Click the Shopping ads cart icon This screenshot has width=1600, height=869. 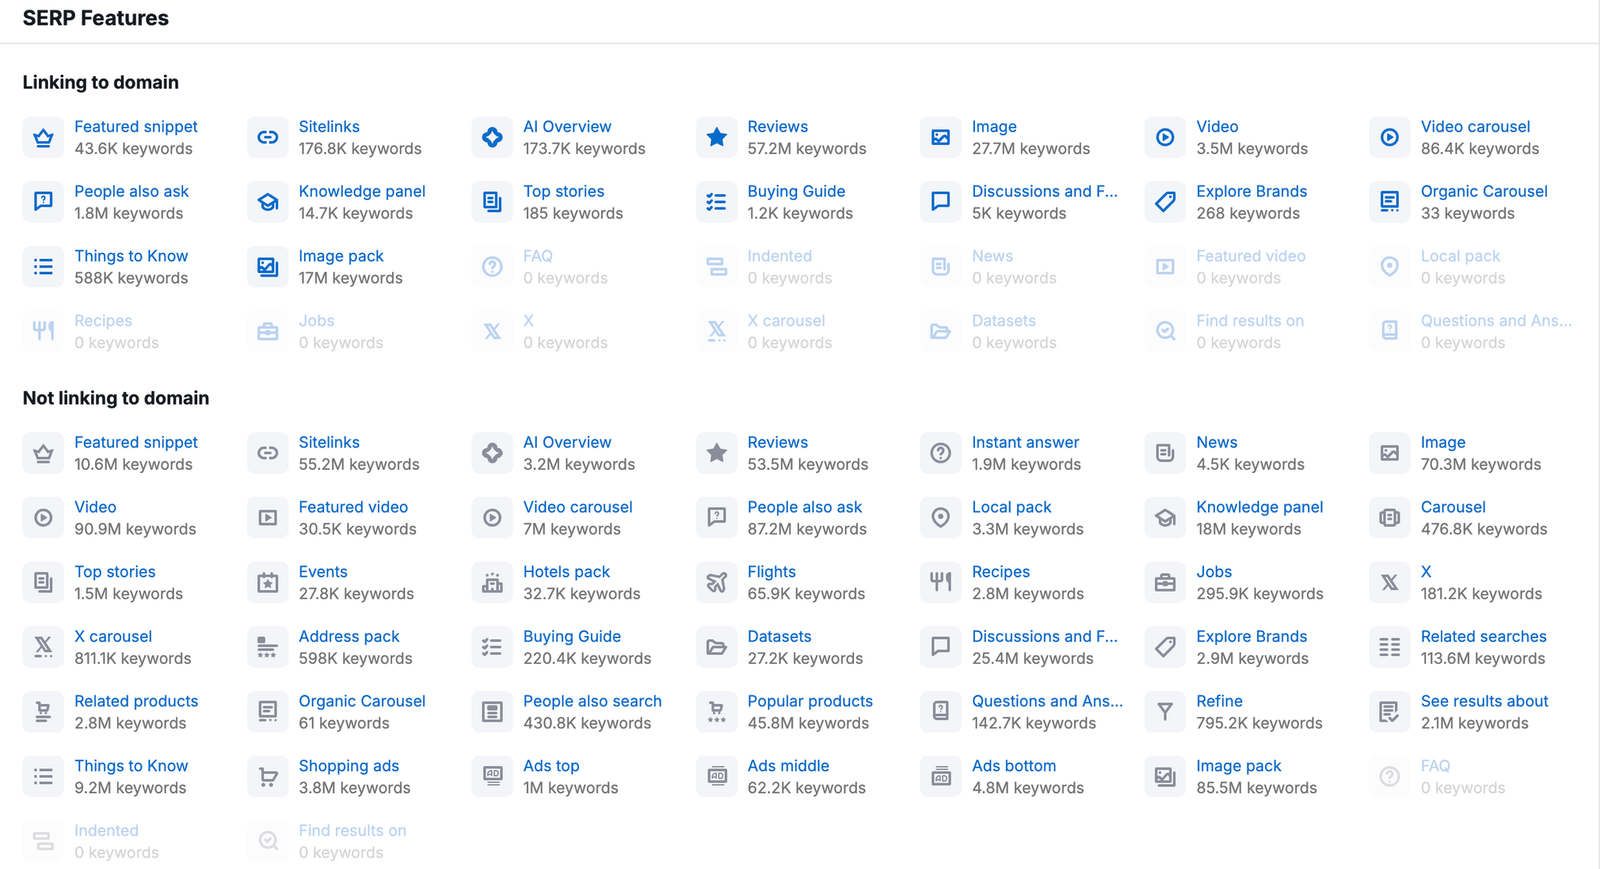[x=267, y=777]
